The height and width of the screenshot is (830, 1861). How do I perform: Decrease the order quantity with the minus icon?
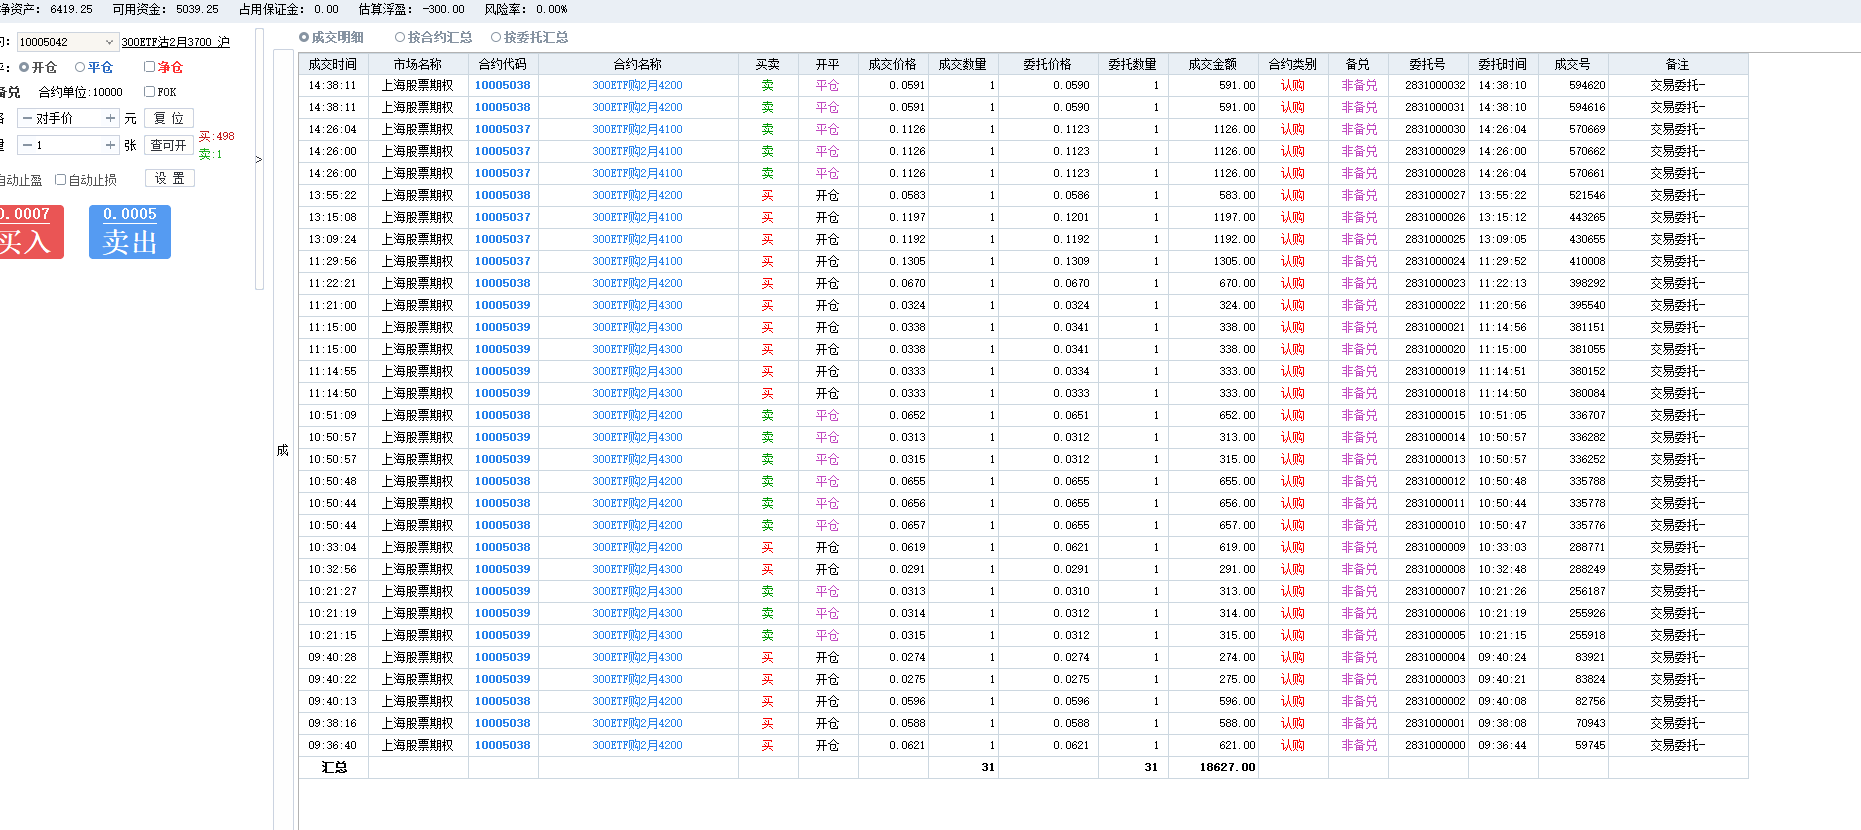point(27,145)
